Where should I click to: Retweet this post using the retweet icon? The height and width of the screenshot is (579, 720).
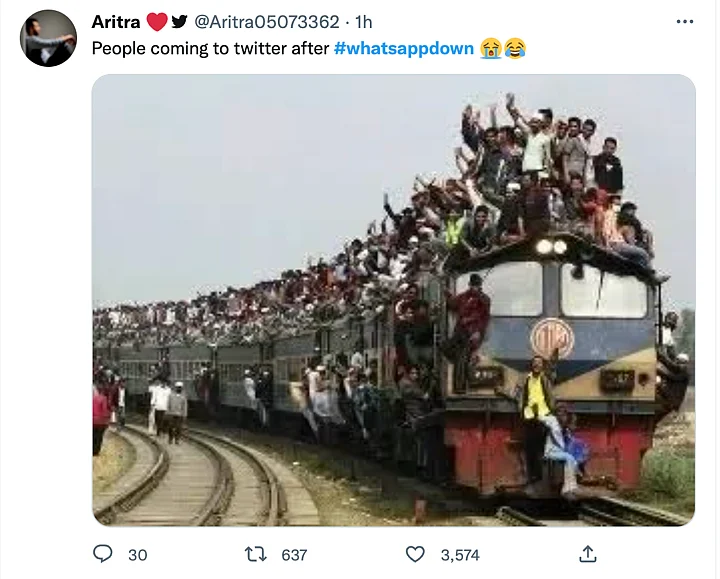tap(256, 554)
